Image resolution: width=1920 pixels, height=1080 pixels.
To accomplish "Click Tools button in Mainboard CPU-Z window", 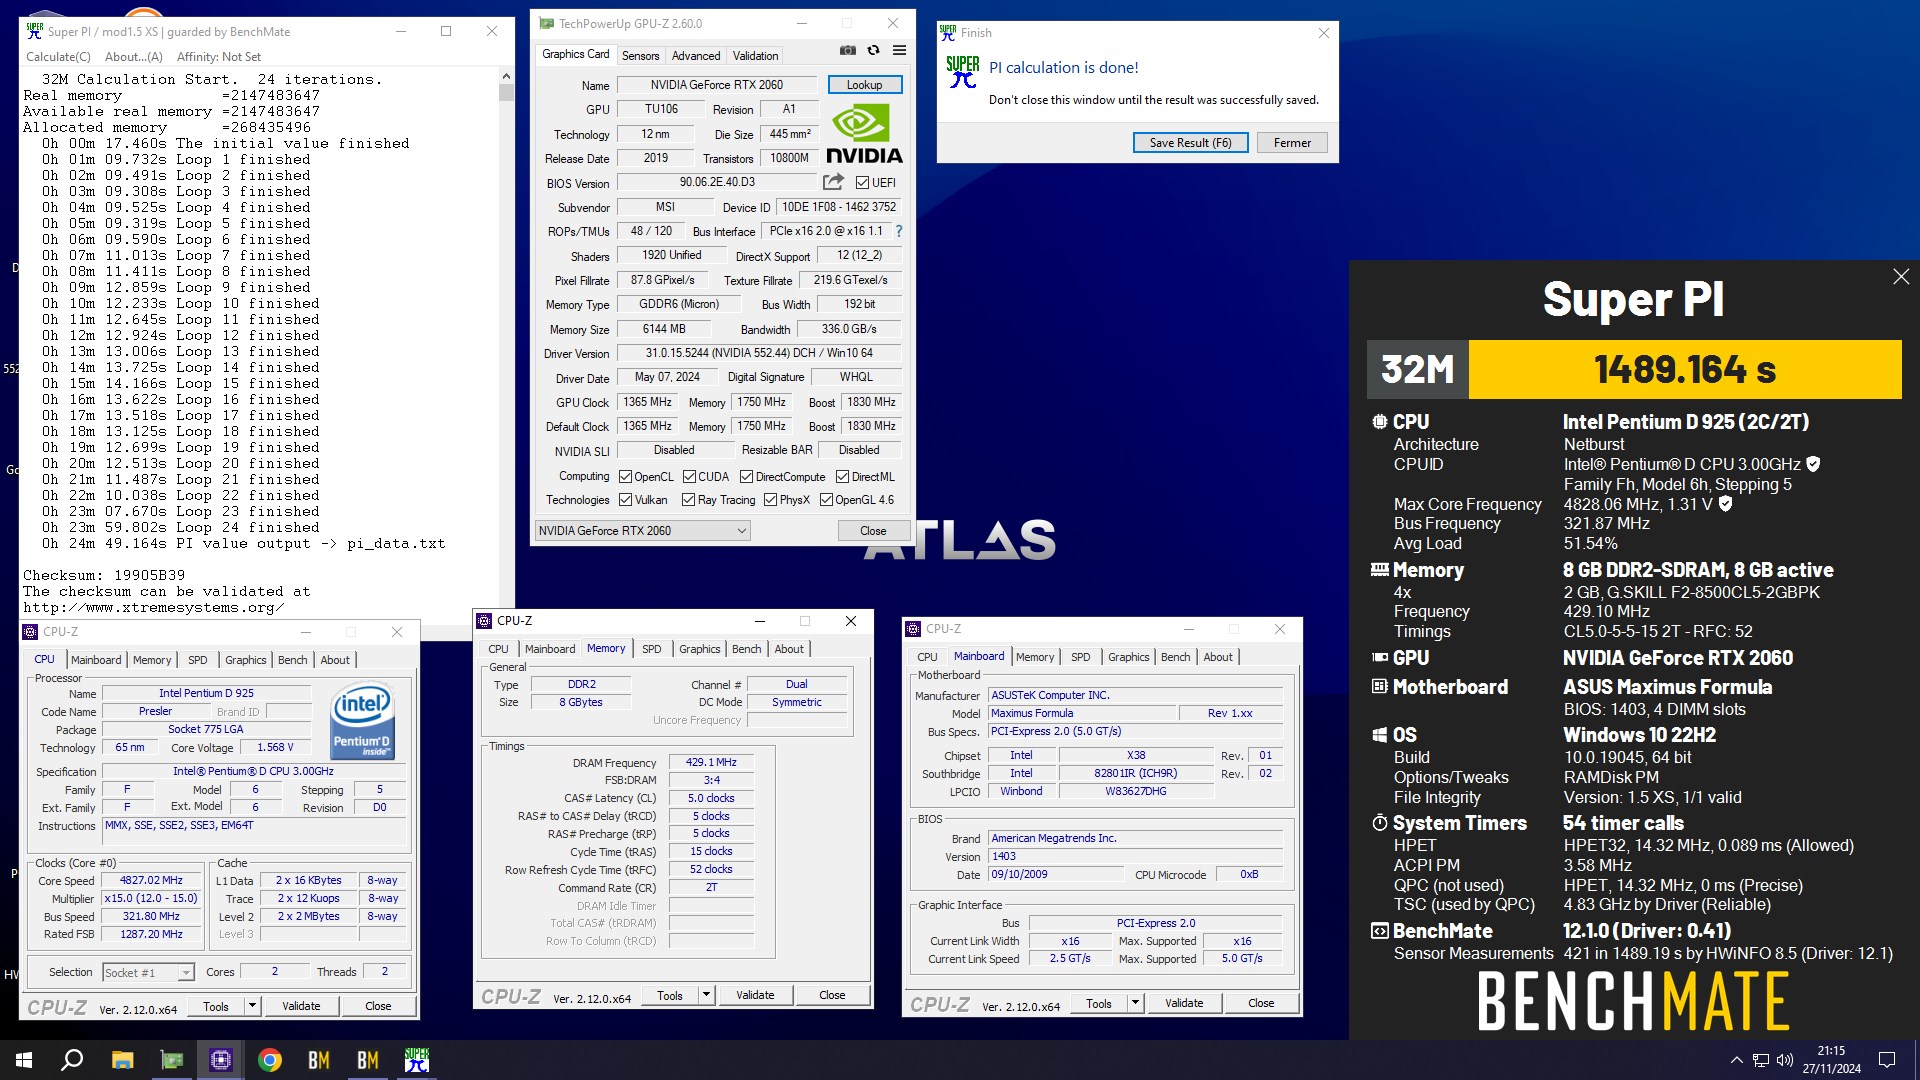I will point(1099,1003).
